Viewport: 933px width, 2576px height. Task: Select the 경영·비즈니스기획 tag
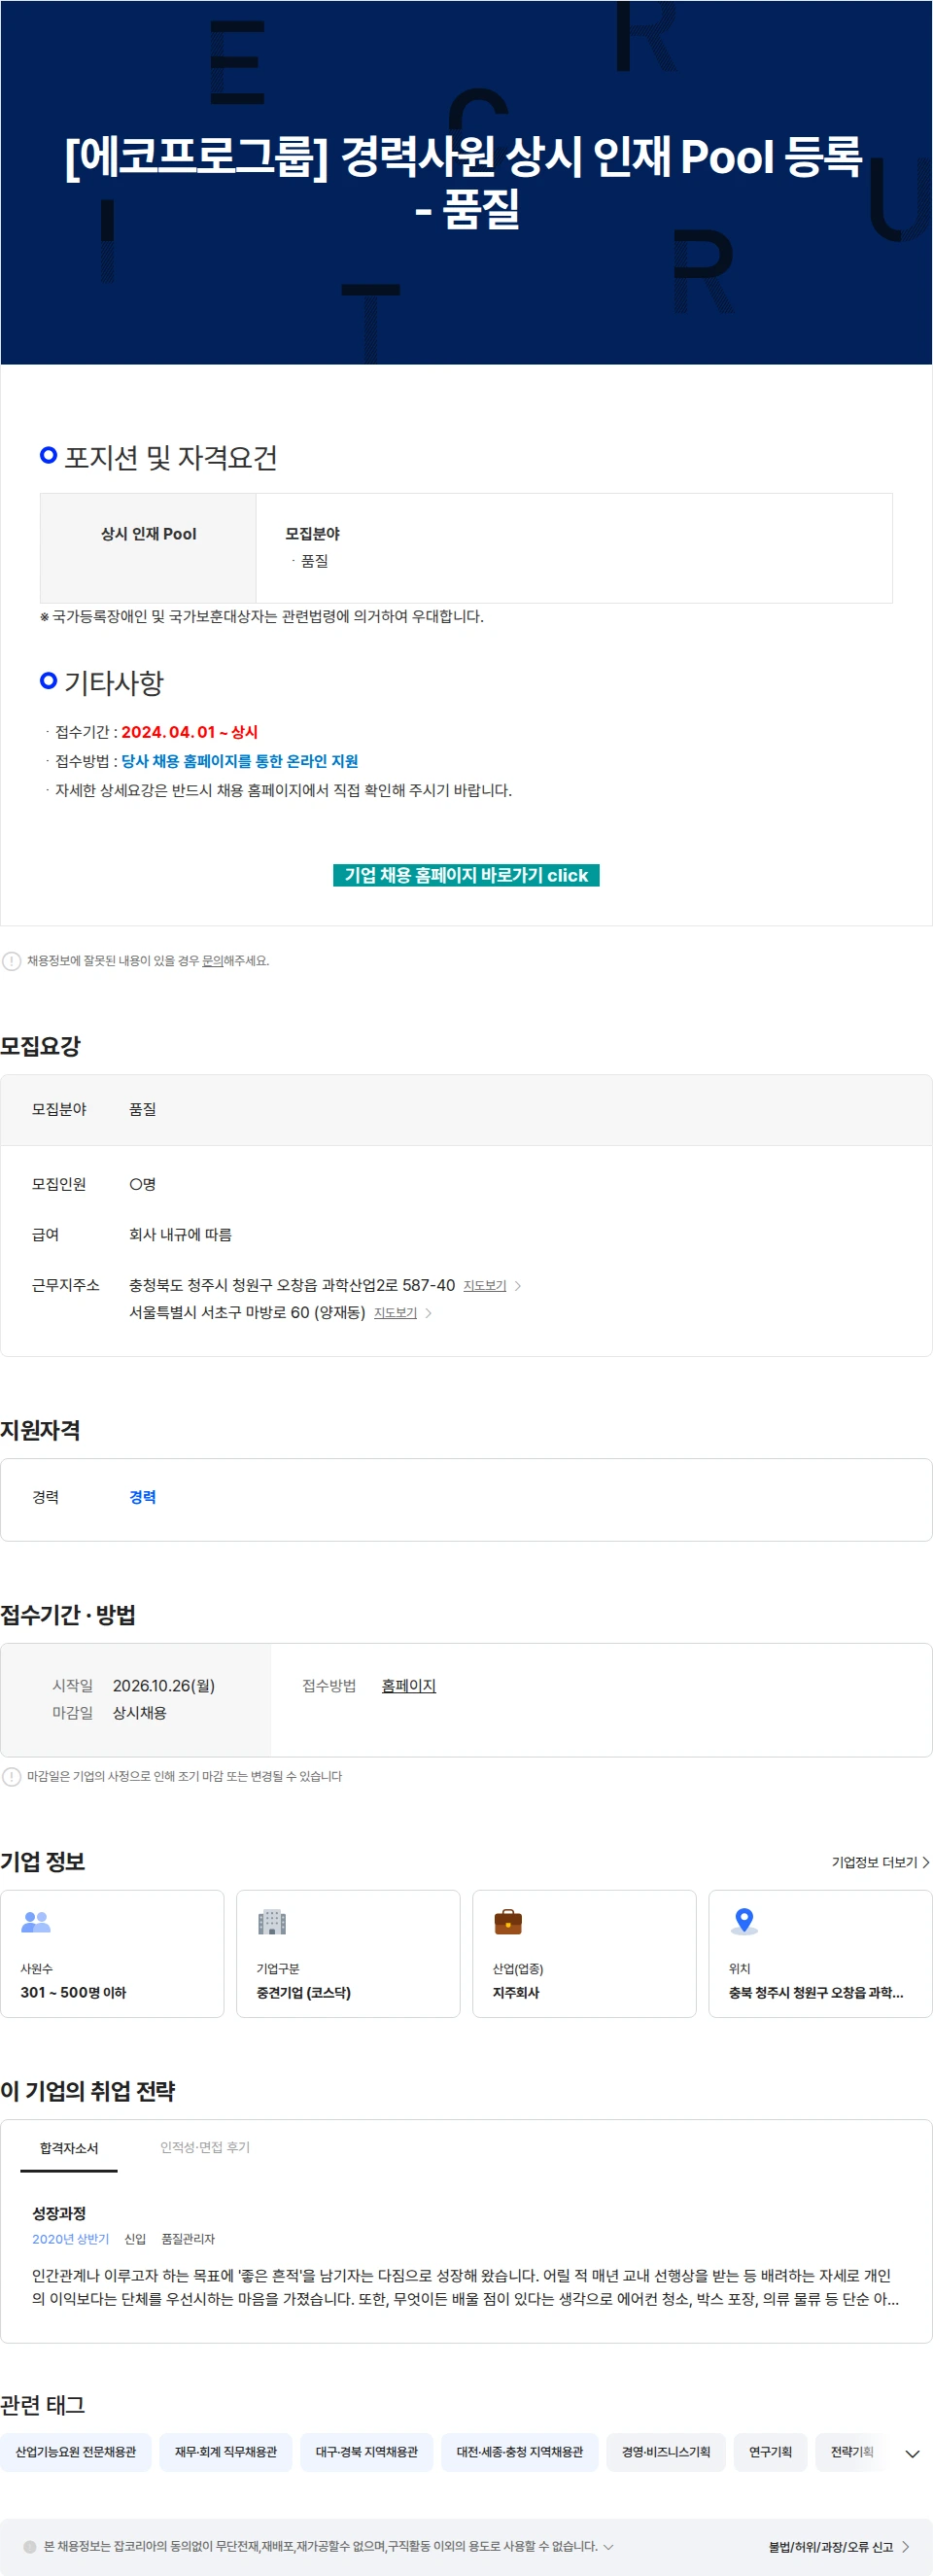(x=666, y=2452)
